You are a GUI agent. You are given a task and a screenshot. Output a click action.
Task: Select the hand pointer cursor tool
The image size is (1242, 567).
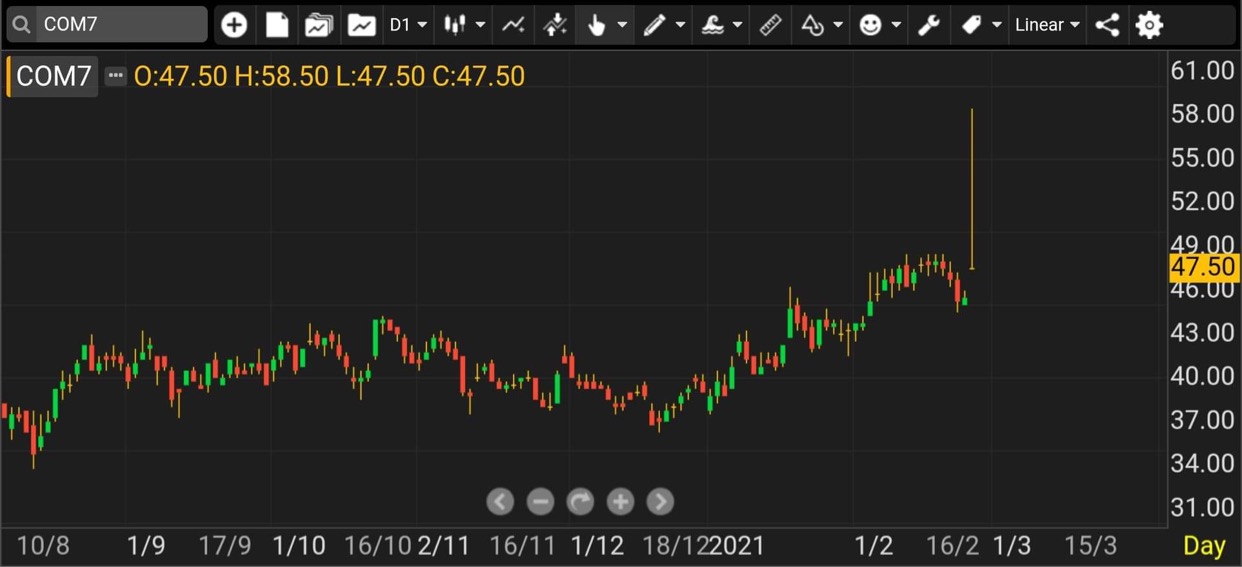click(597, 25)
